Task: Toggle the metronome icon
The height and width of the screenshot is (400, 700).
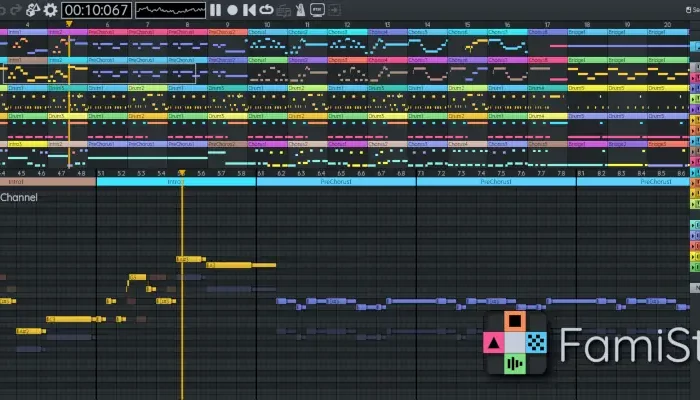Action: click(x=300, y=10)
